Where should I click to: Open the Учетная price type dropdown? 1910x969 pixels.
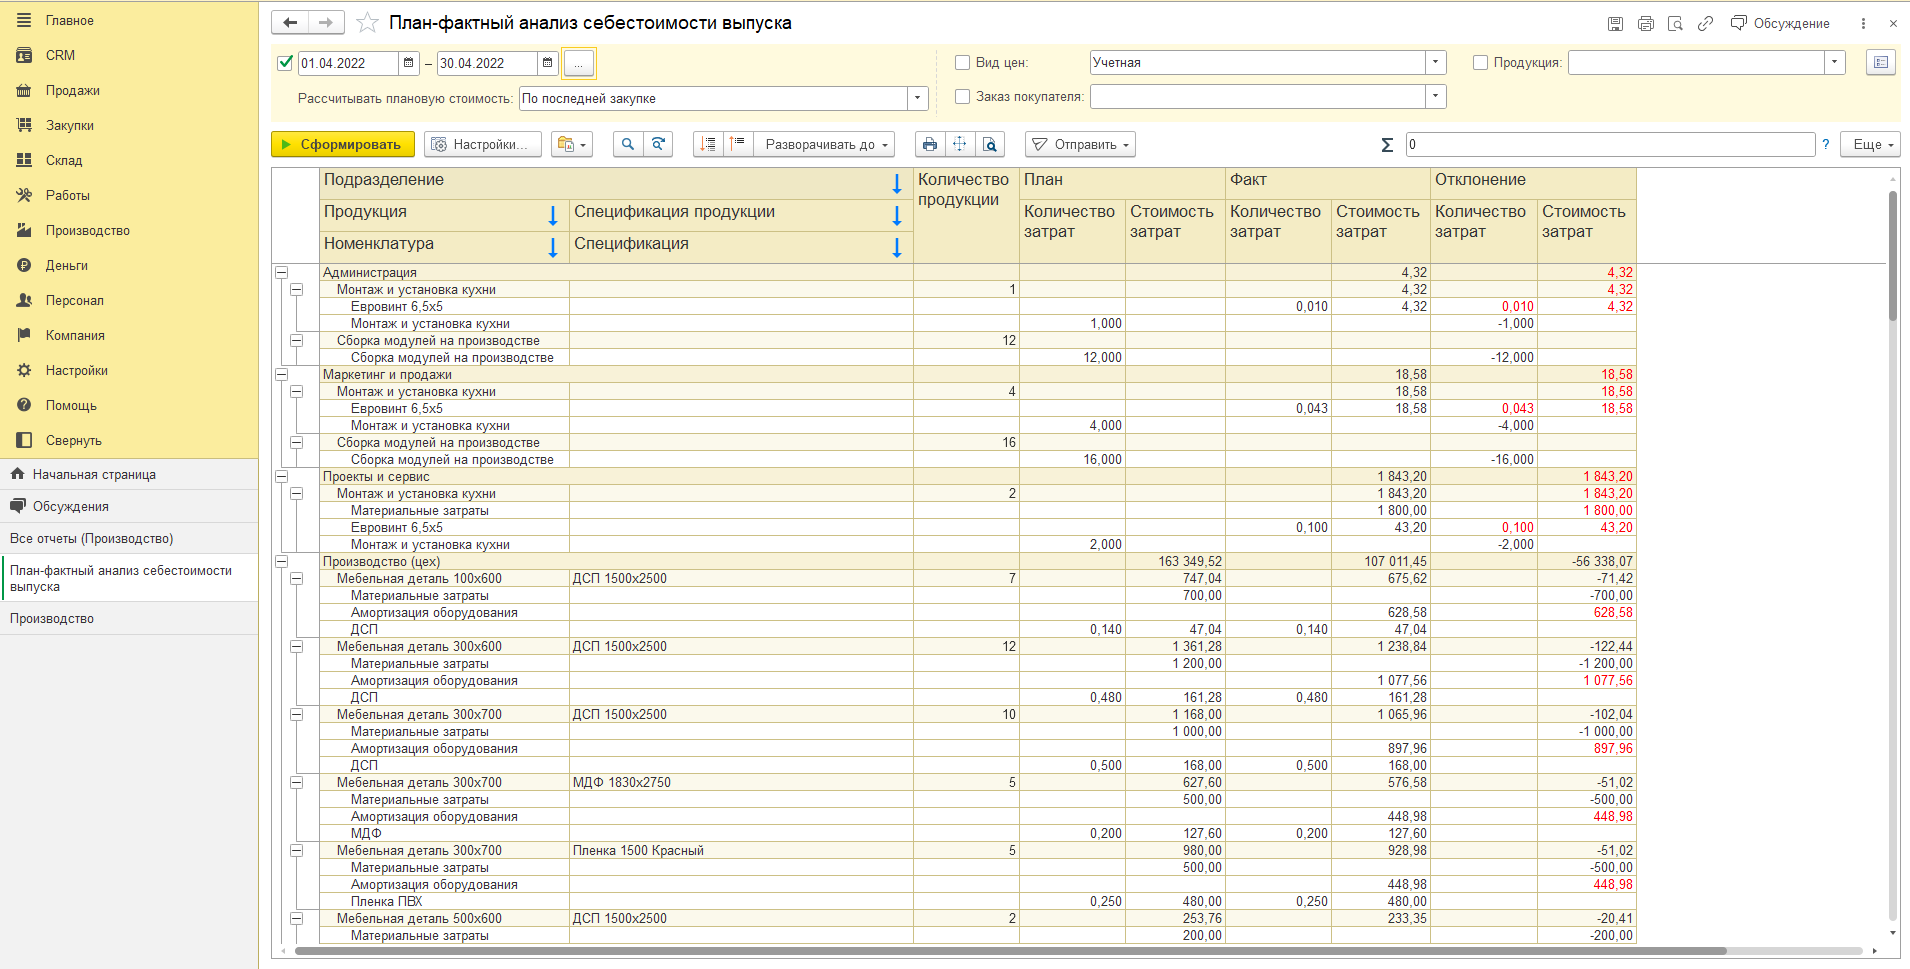(x=1436, y=63)
